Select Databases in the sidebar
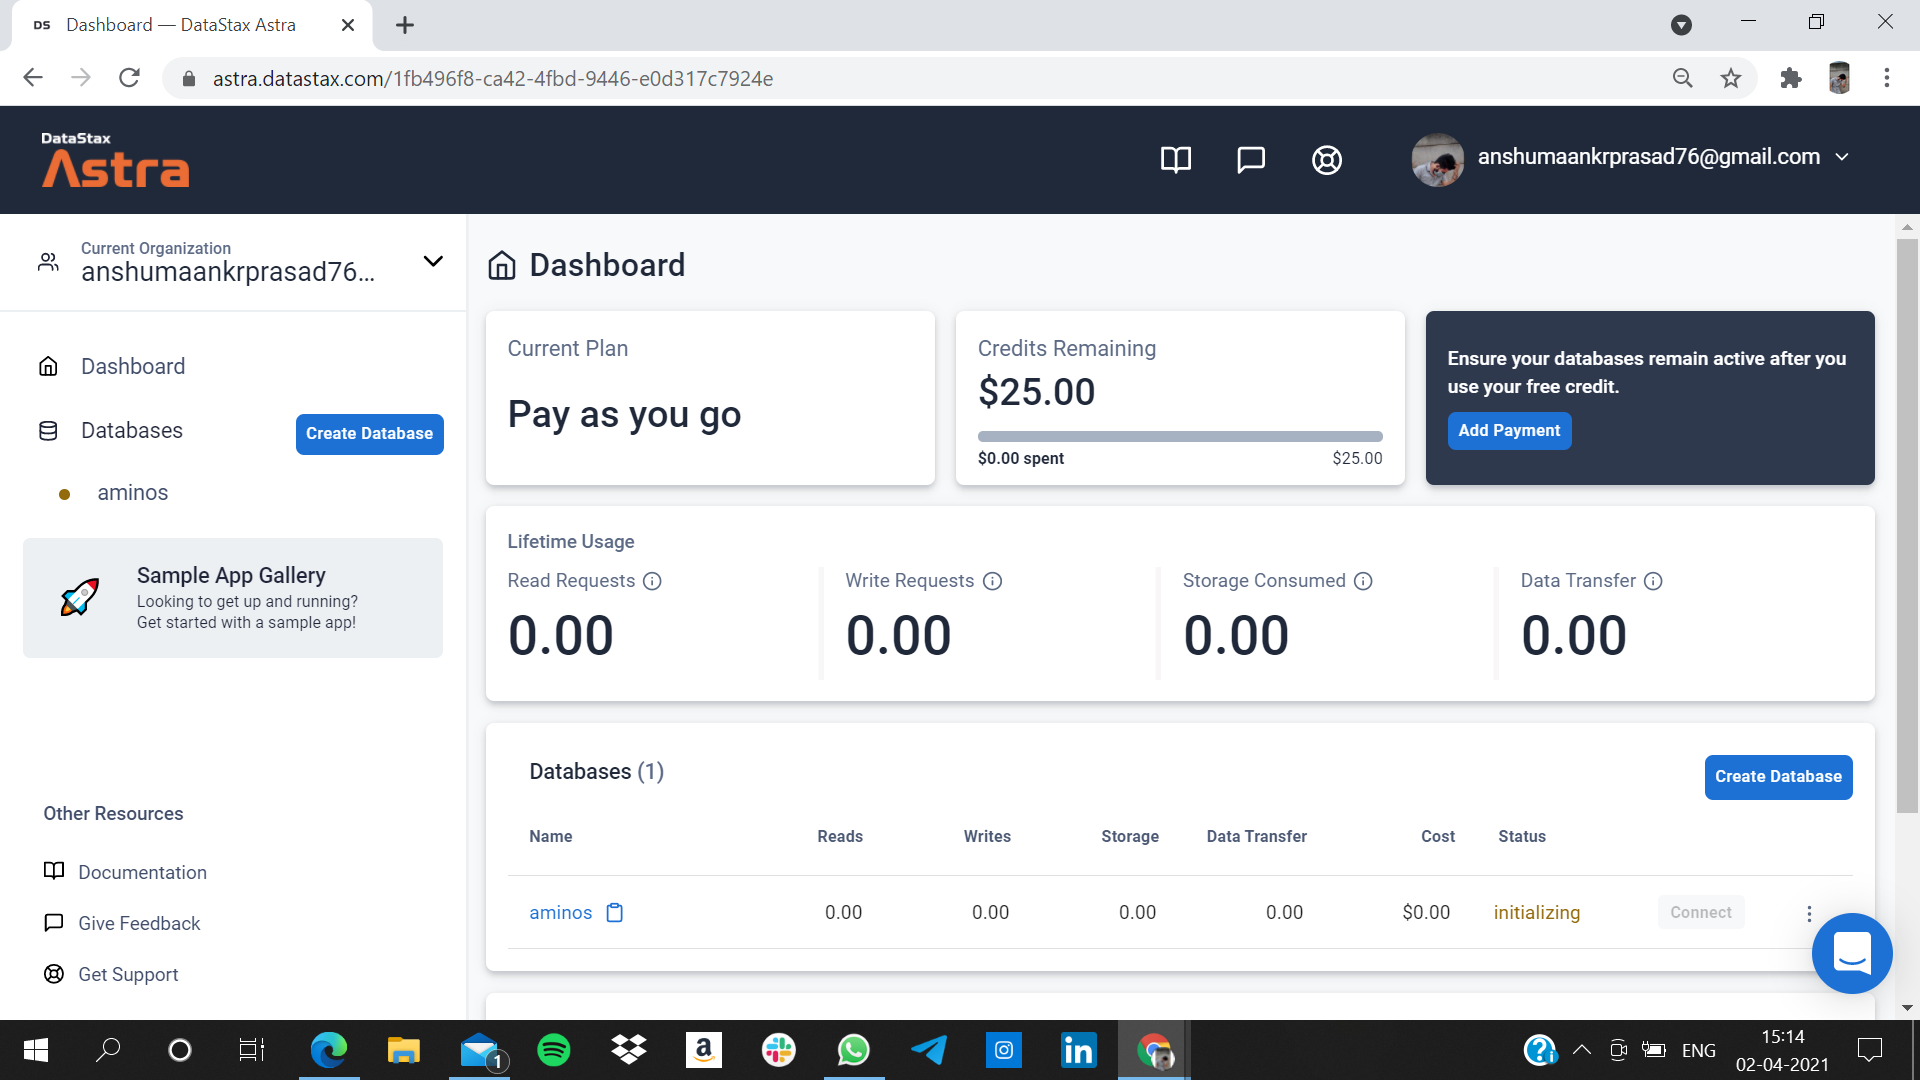 pos(131,431)
